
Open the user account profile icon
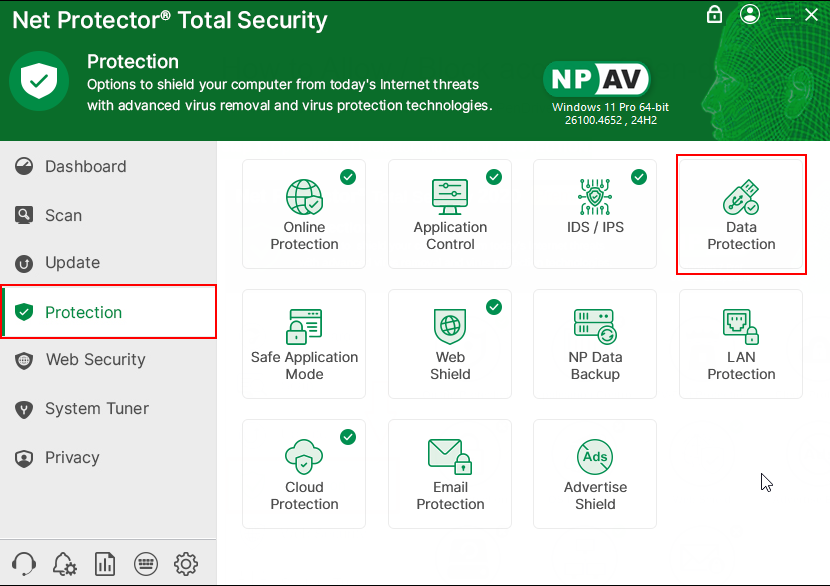click(751, 15)
